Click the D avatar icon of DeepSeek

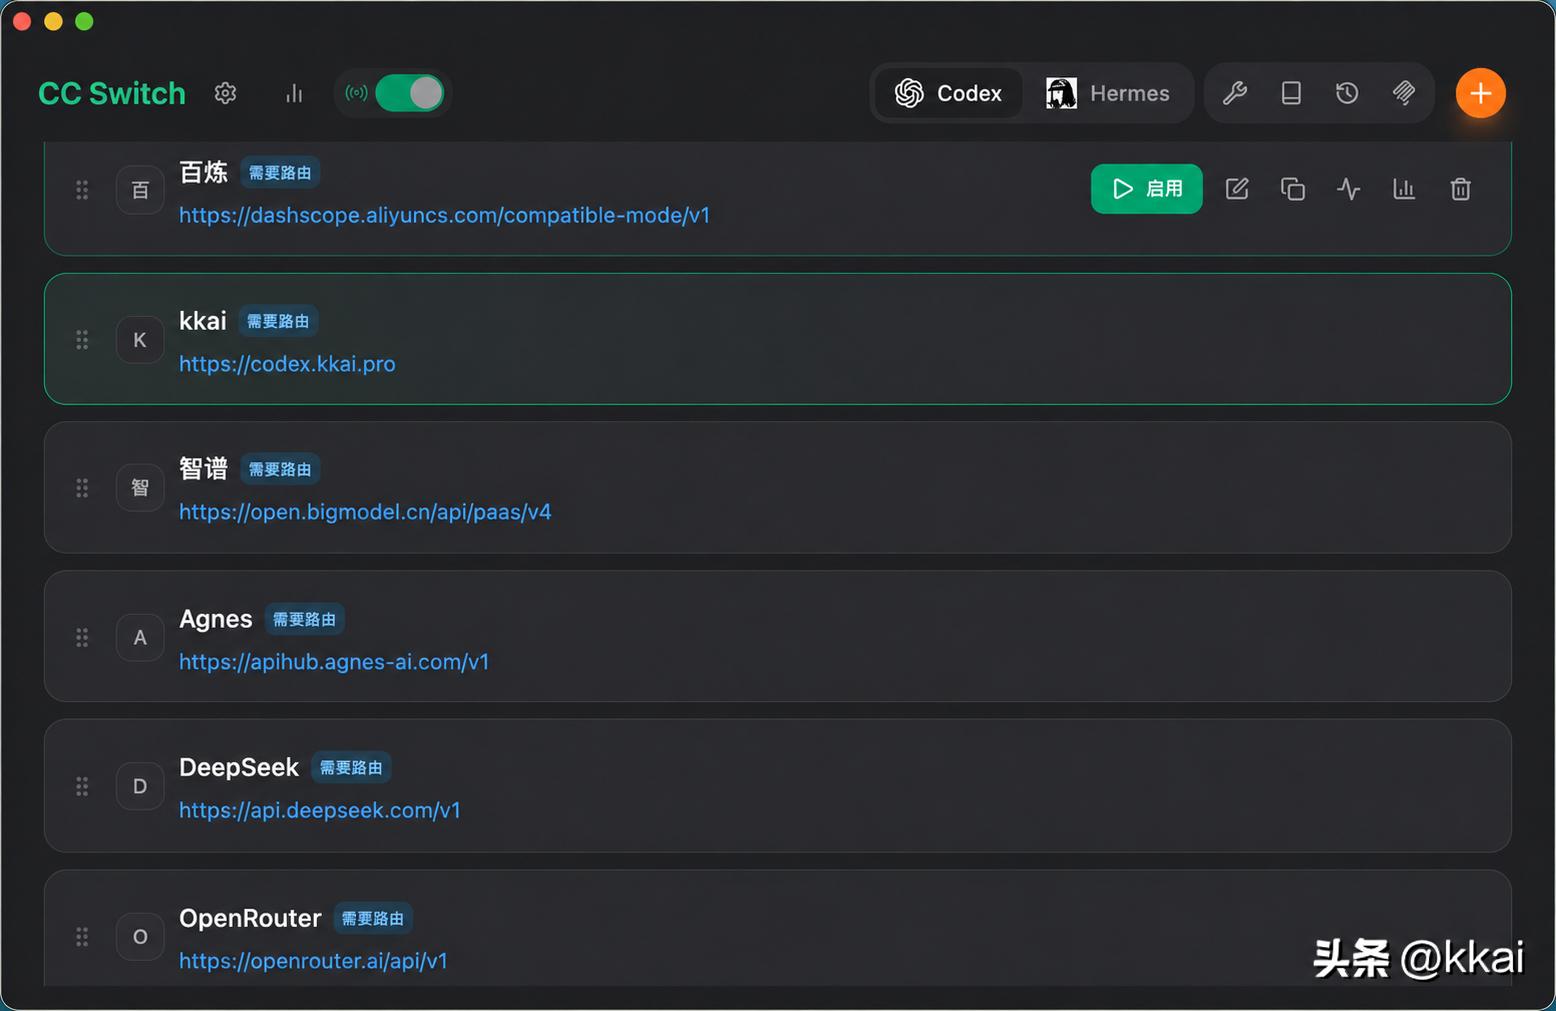140,786
